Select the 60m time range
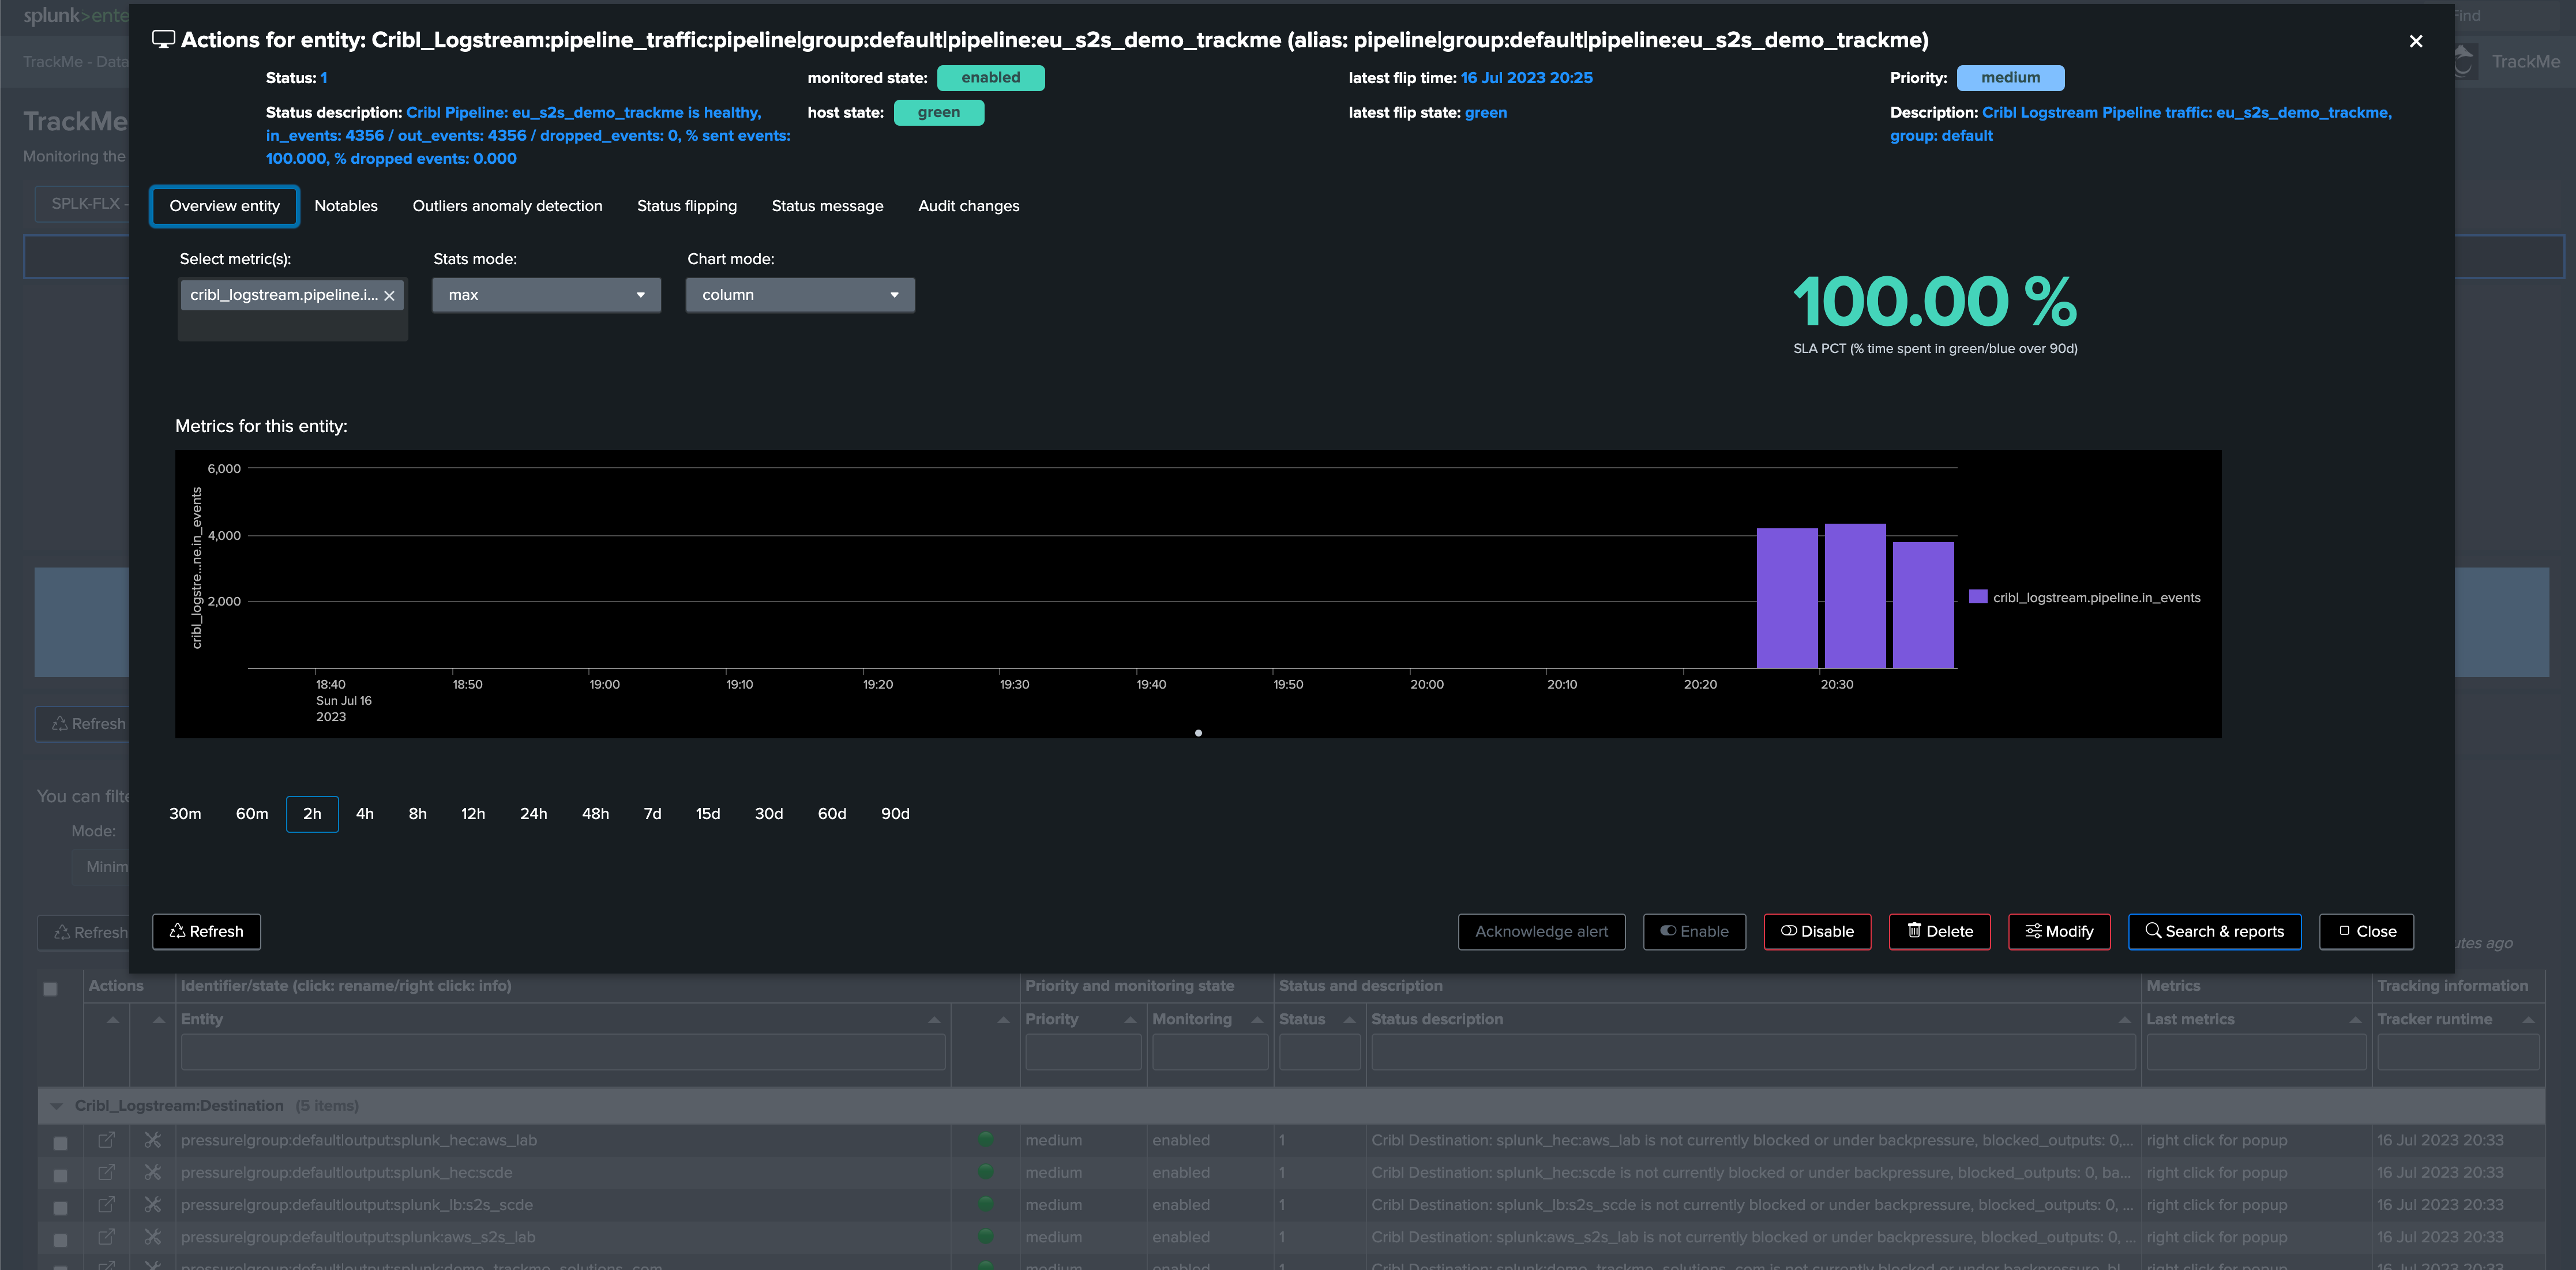This screenshot has height=1270, width=2576. pos(252,814)
